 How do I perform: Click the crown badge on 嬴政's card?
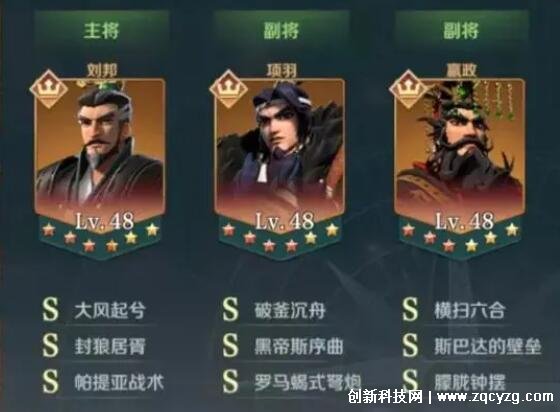(409, 89)
